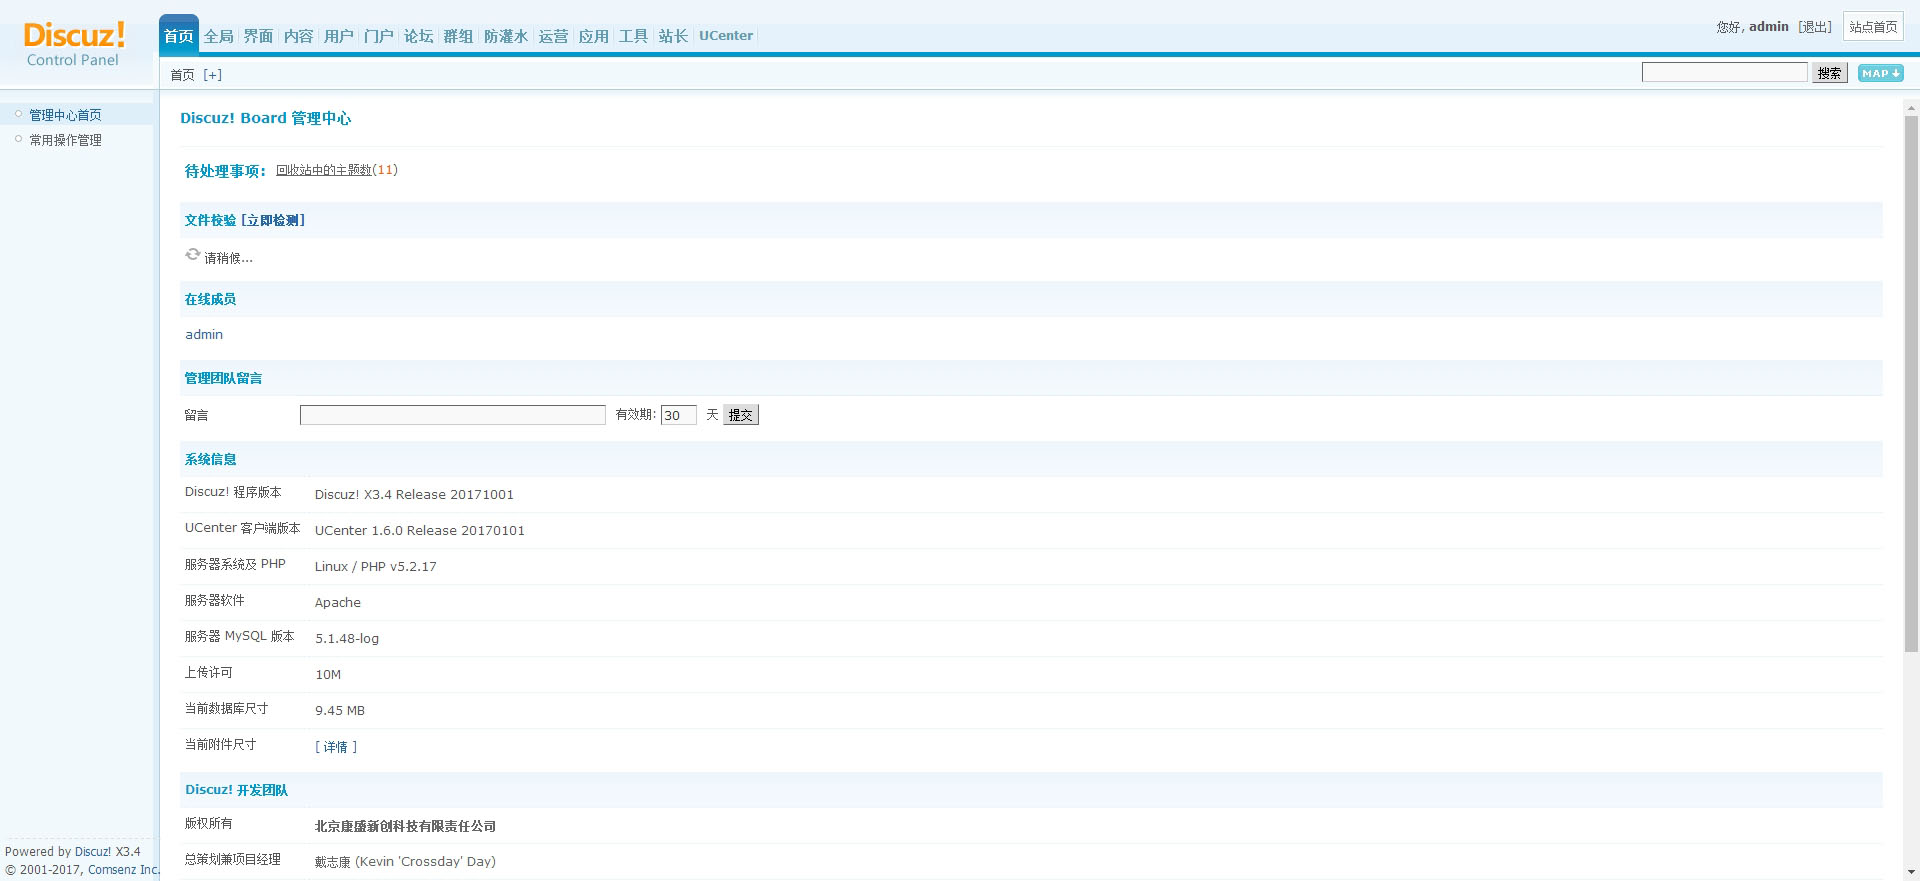The width and height of the screenshot is (1920, 881).
Task: Click the UCenter 1.6.0 Release 20170101 text
Action: 420,530
